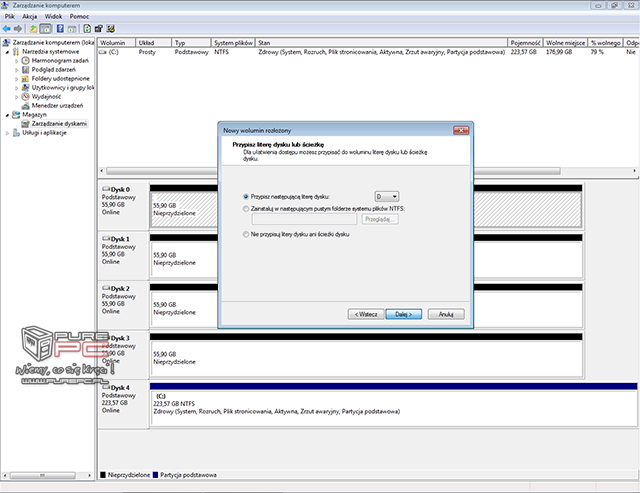Image resolution: width=640 pixels, height=493 pixels.
Task: Click Dysk 1 unallocated 55,90 GB region
Action: 366,260
